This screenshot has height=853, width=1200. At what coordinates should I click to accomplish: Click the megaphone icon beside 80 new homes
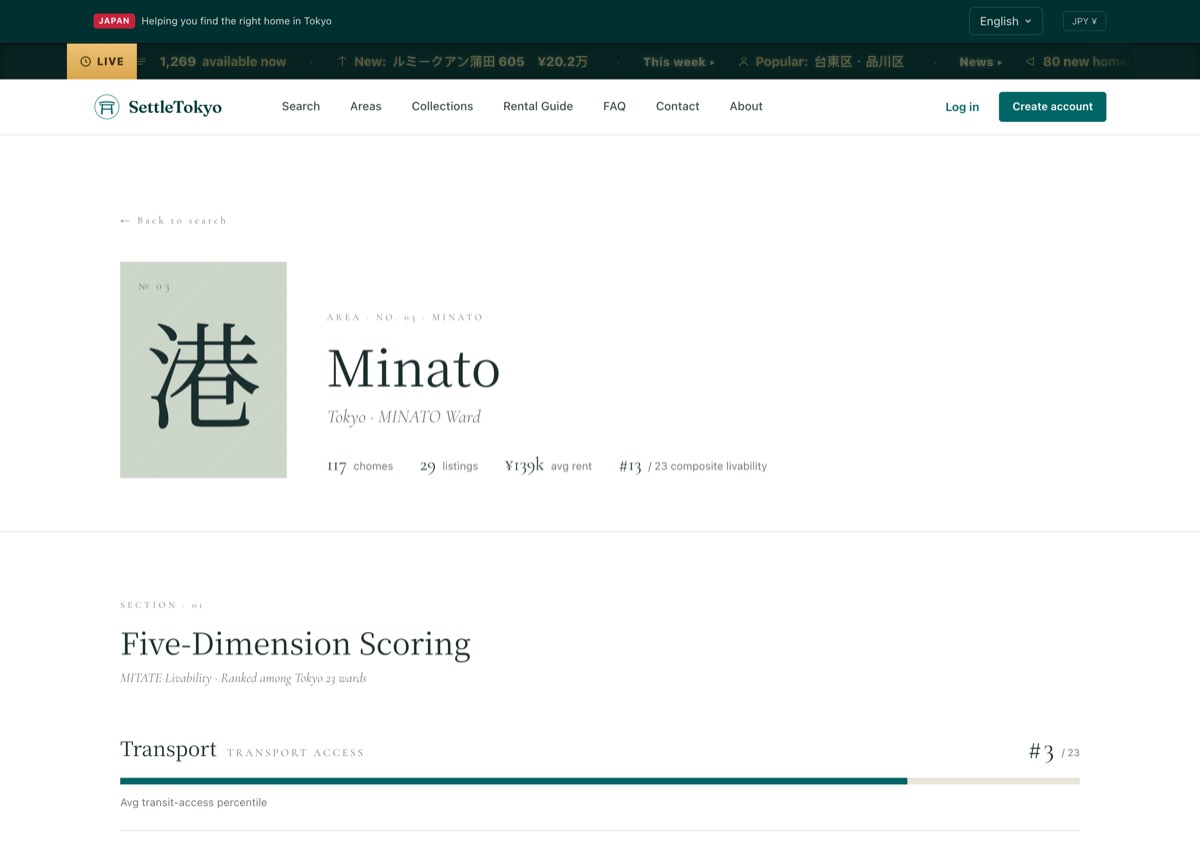pyautogui.click(x=1030, y=62)
